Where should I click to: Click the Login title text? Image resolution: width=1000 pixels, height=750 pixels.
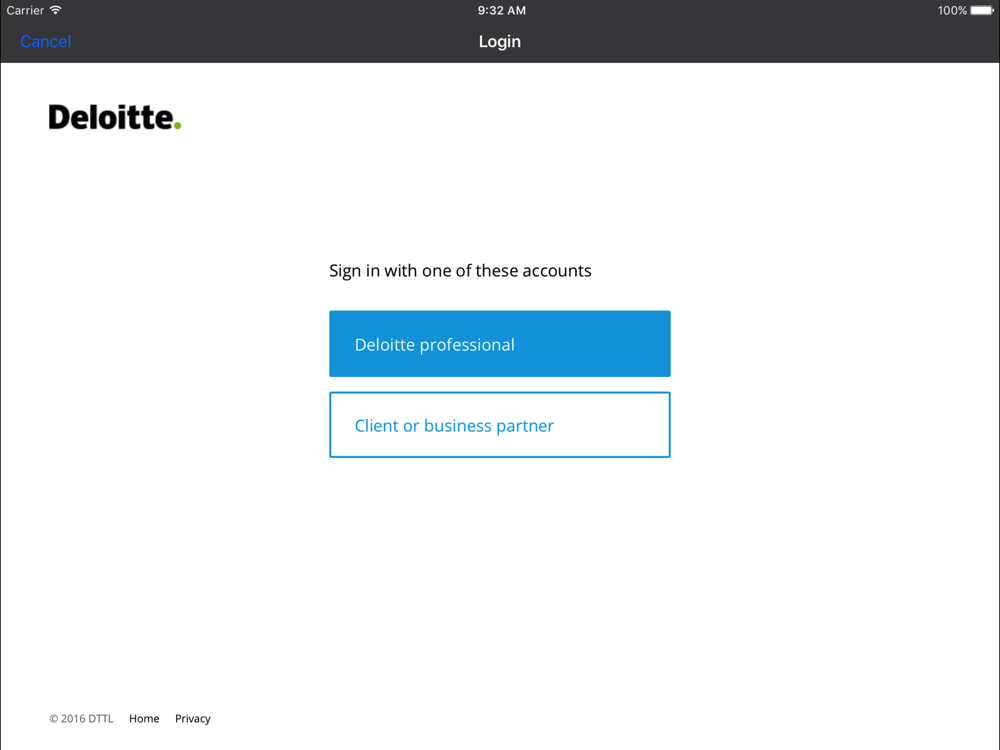499,41
